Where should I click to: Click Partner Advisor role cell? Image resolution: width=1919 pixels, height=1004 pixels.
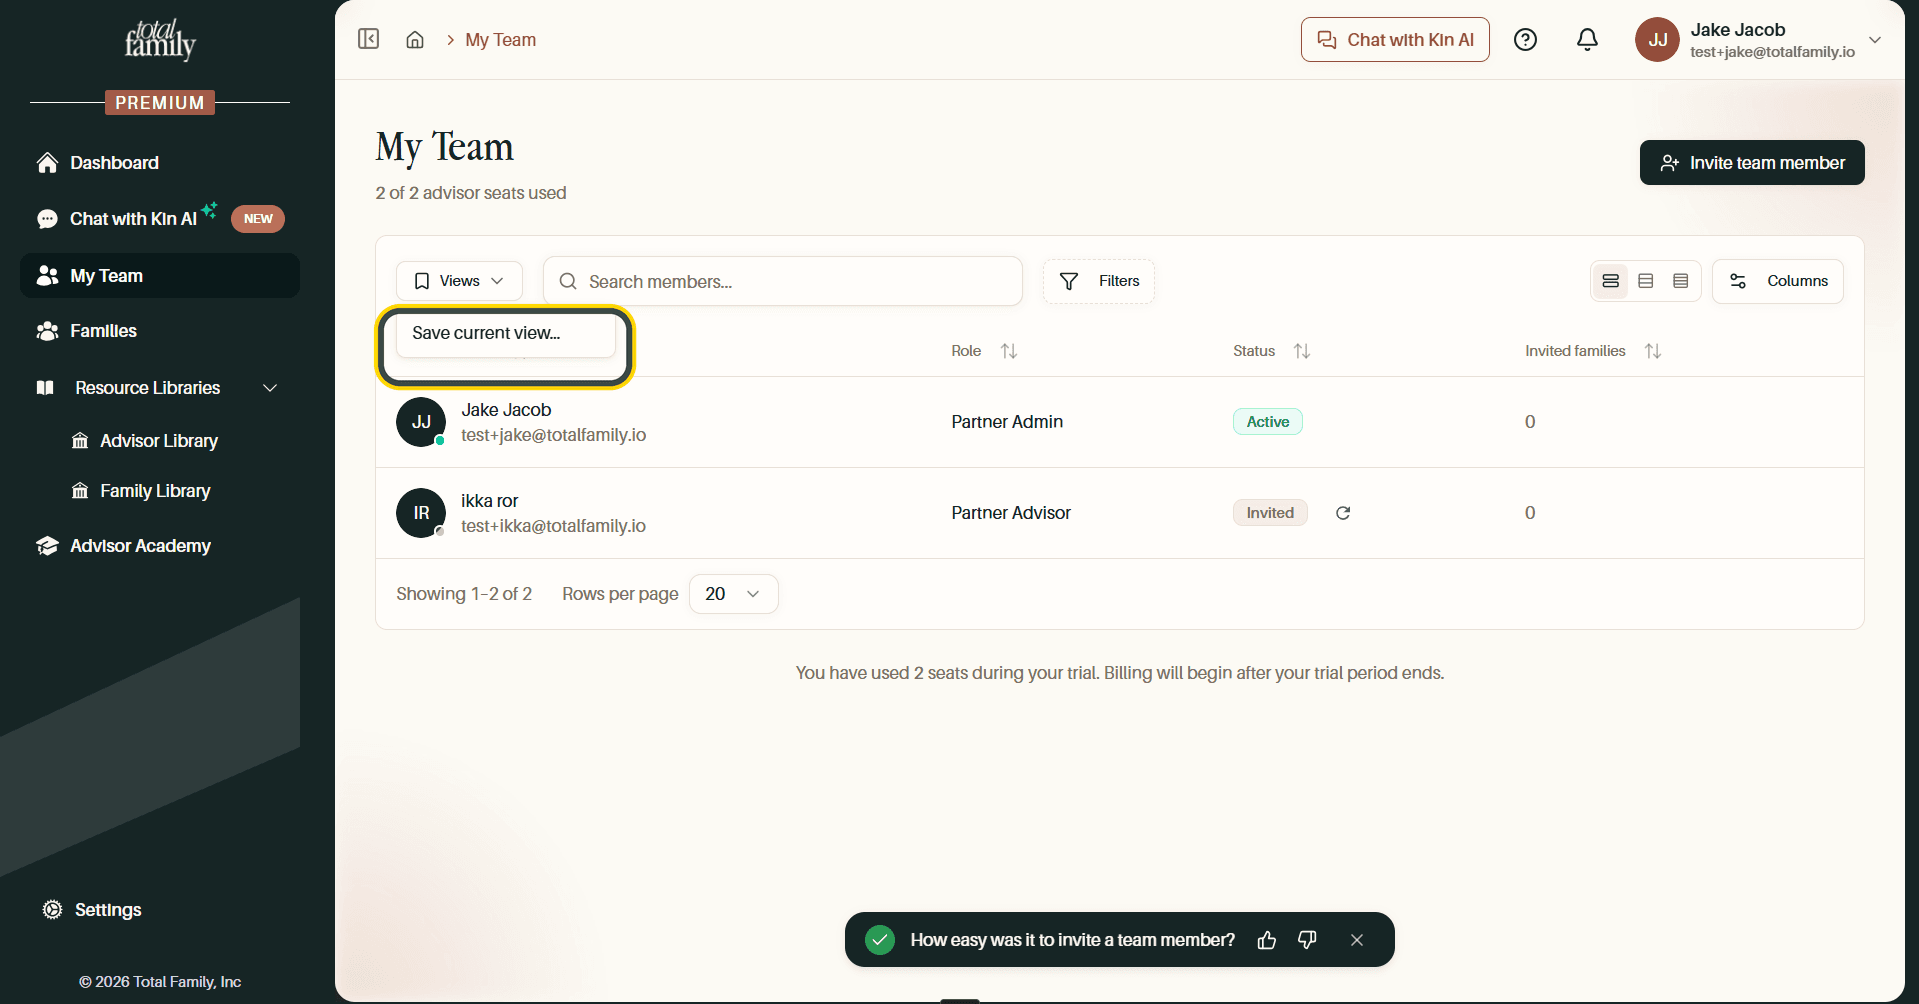pyautogui.click(x=1011, y=513)
